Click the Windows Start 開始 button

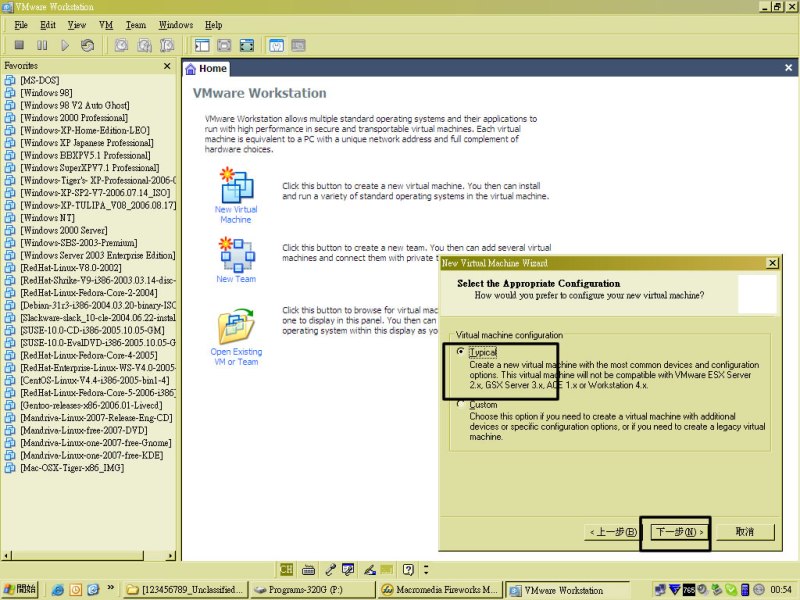[x=21, y=590]
